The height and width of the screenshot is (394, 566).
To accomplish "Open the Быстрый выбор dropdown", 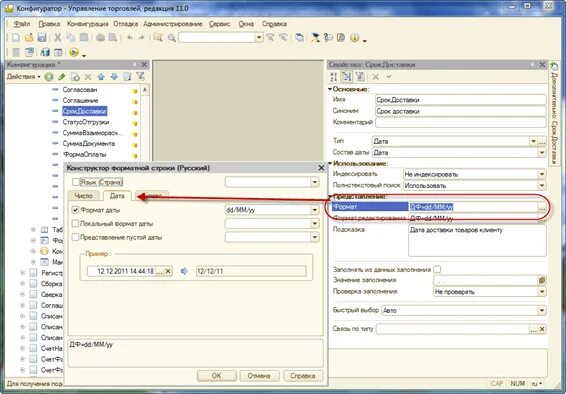I will click(542, 310).
